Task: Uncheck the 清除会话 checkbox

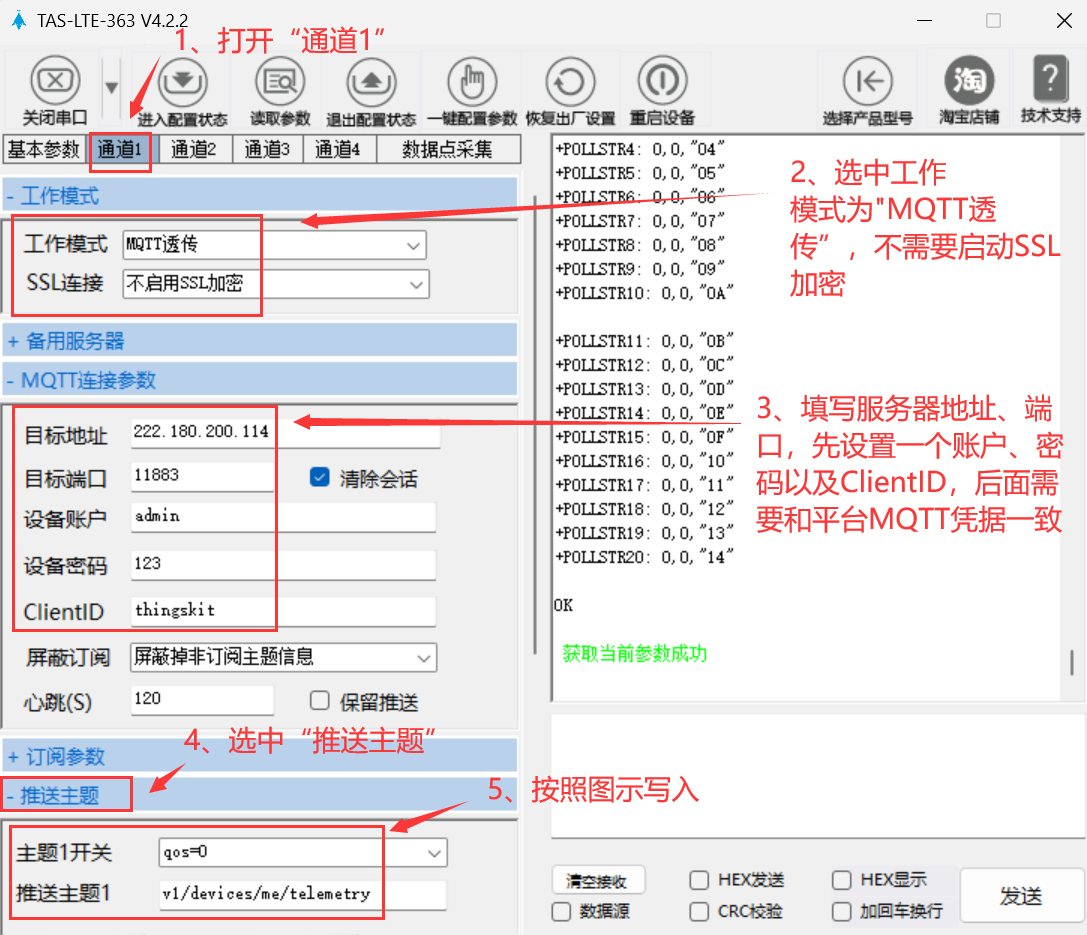Action: pyautogui.click(x=320, y=478)
